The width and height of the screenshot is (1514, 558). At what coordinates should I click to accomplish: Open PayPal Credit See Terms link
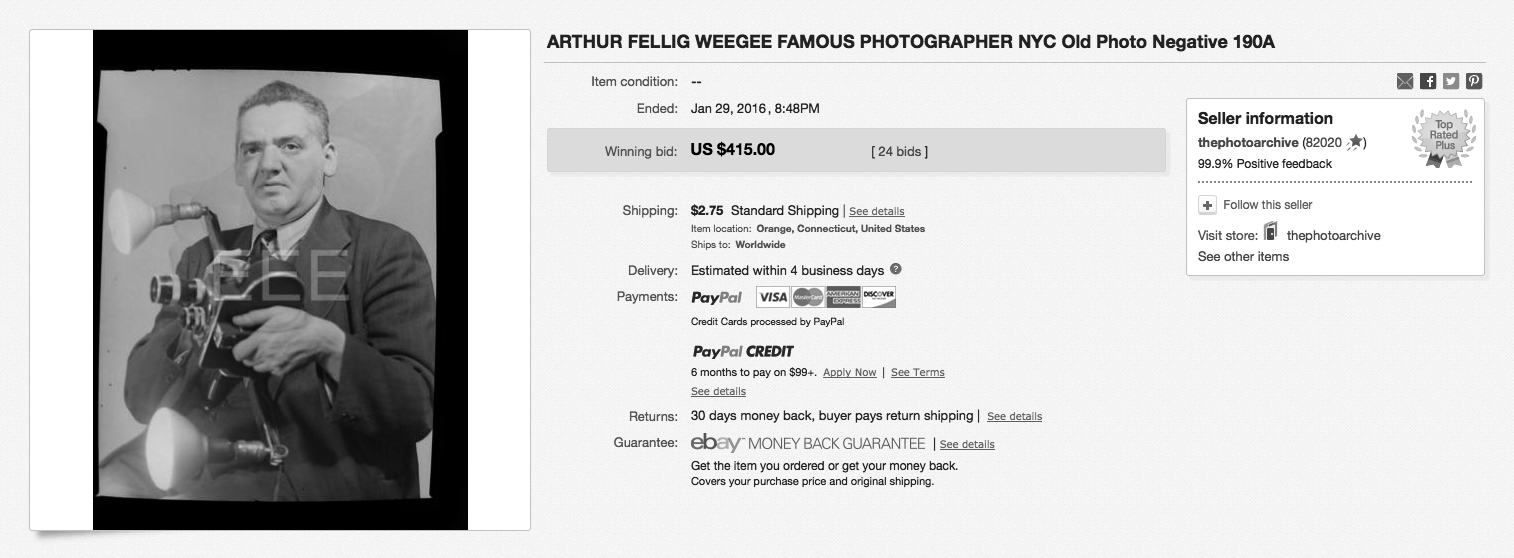click(x=917, y=373)
